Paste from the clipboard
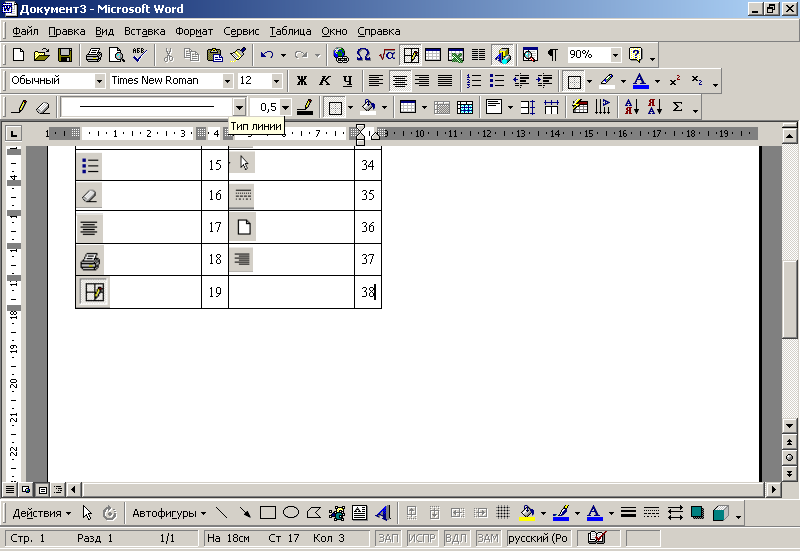Viewport: 800px width, 551px height. 215,55
